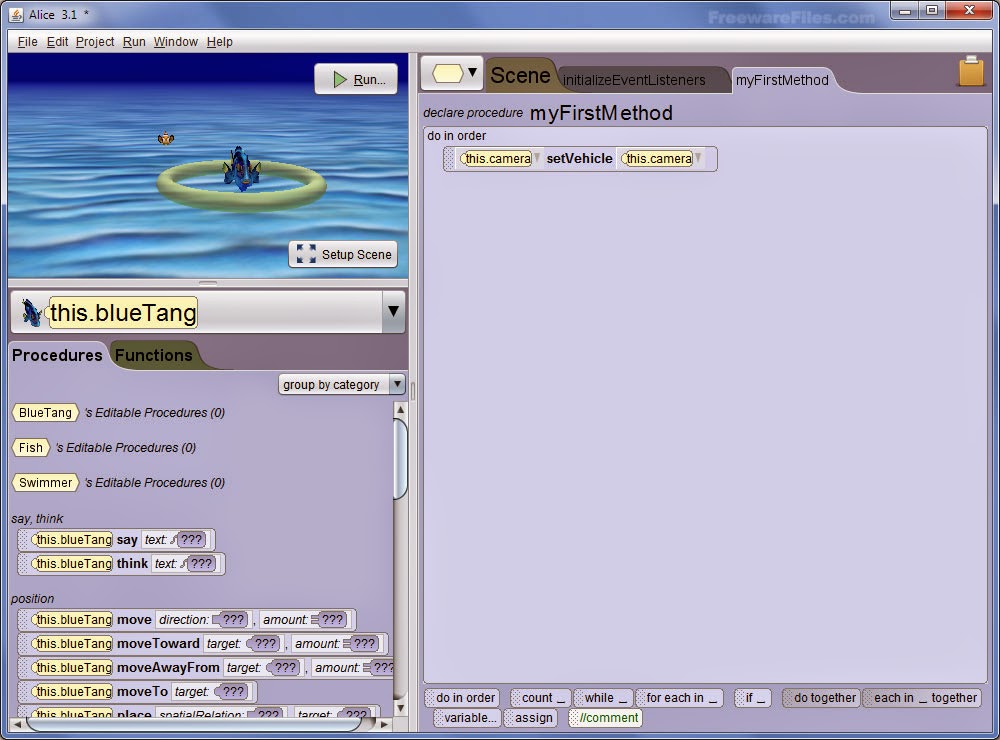Image resolution: width=1000 pixels, height=740 pixels.
Task: Click the Run button
Action: pyautogui.click(x=356, y=79)
